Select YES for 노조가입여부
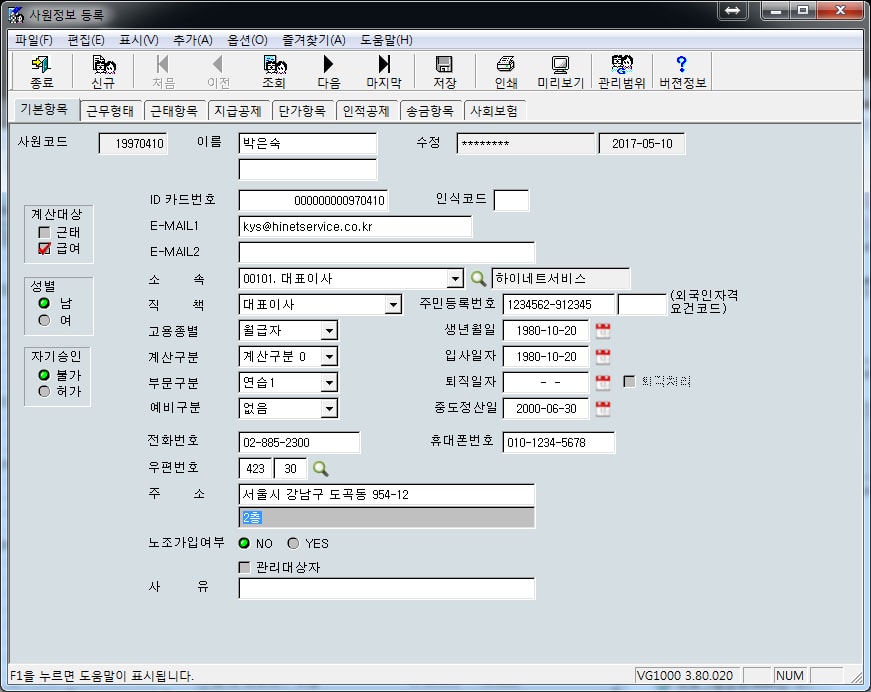871x692 pixels. [x=293, y=543]
